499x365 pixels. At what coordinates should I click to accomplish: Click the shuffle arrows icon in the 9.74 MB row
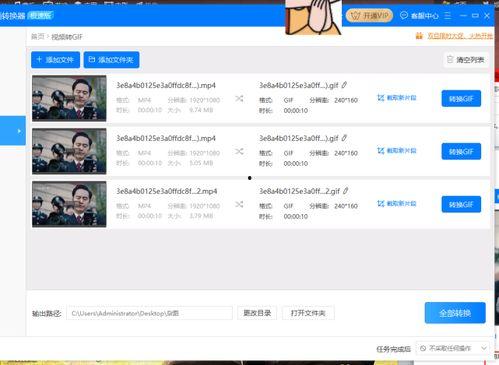[239, 99]
